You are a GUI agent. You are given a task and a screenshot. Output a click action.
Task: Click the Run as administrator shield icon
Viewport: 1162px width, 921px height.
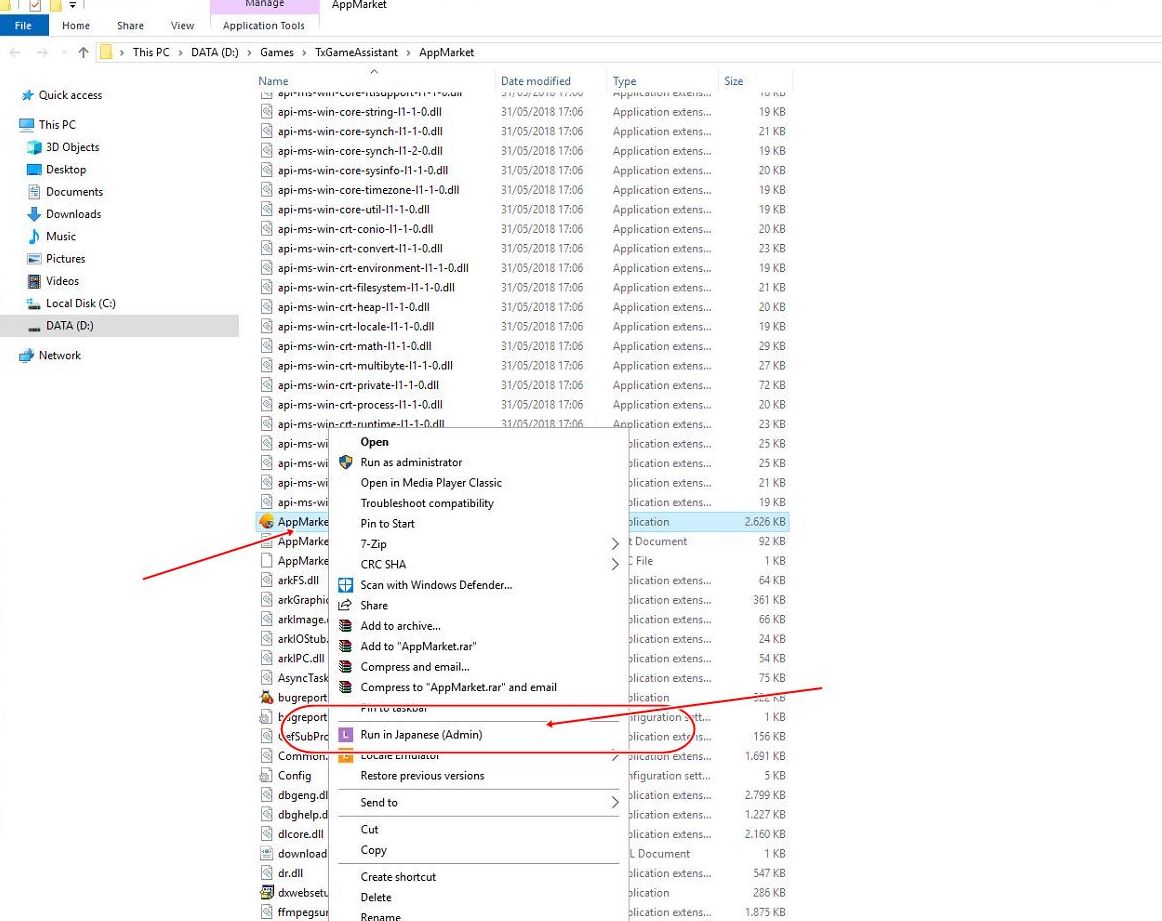click(x=345, y=462)
